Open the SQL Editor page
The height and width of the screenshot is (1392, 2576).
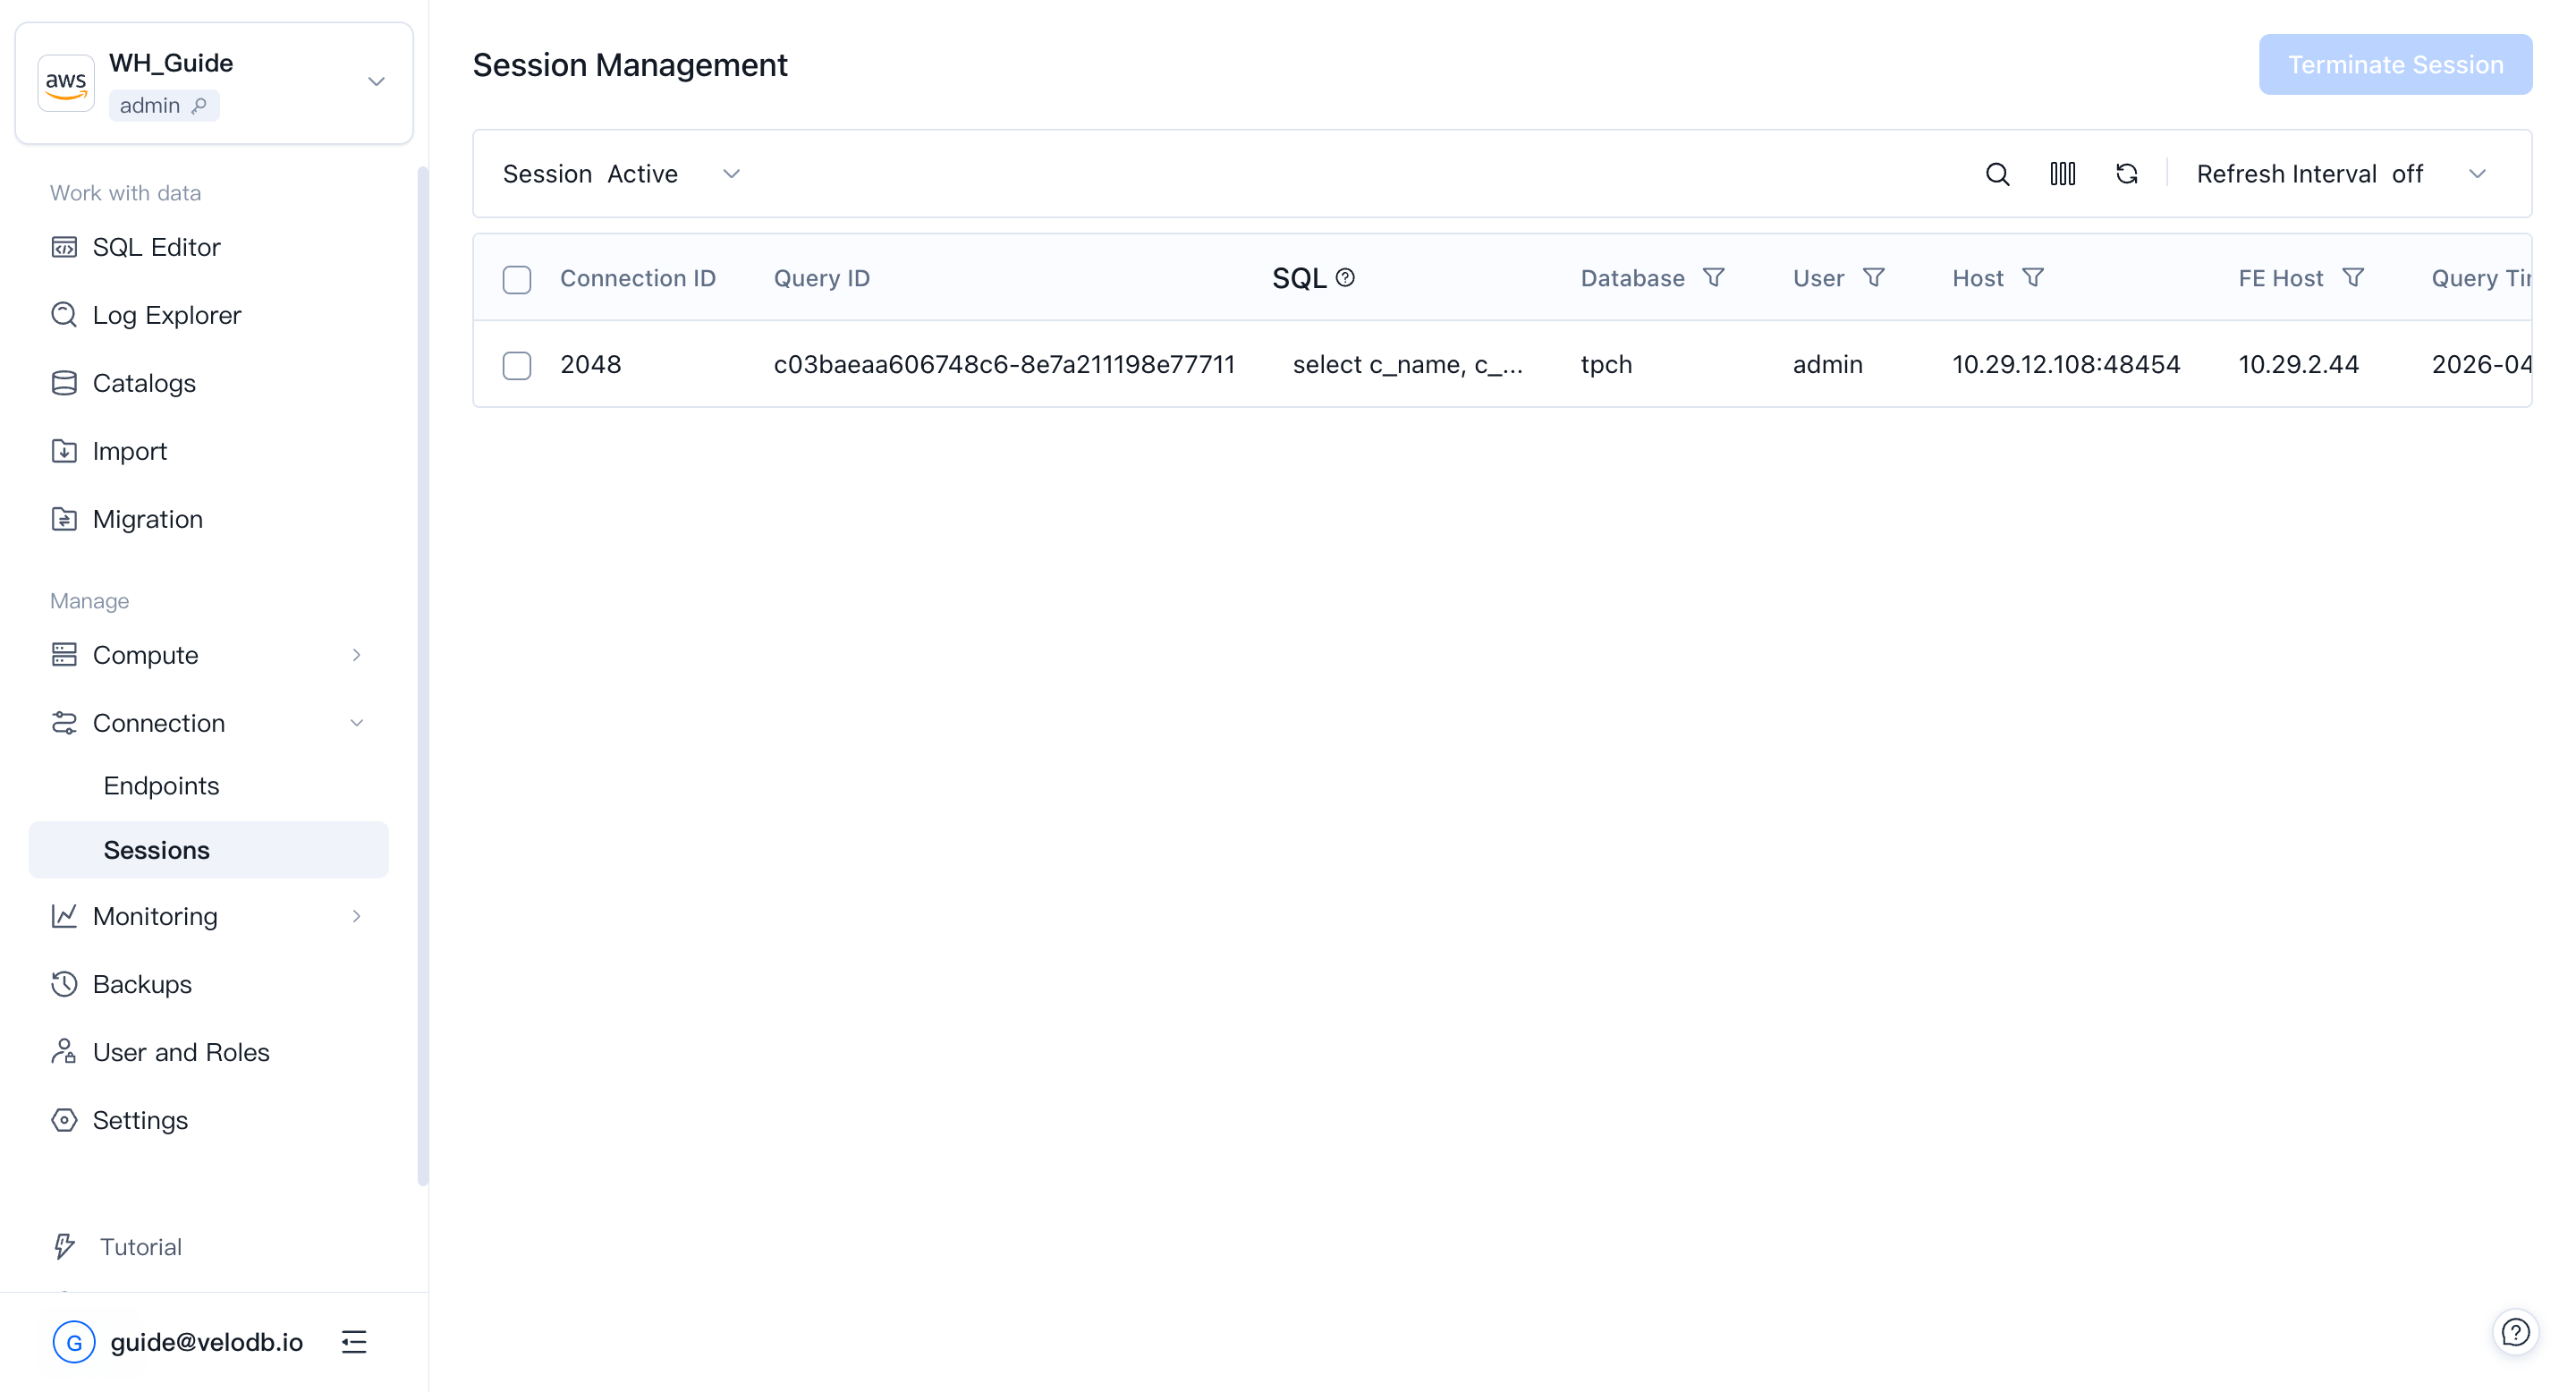(156, 247)
